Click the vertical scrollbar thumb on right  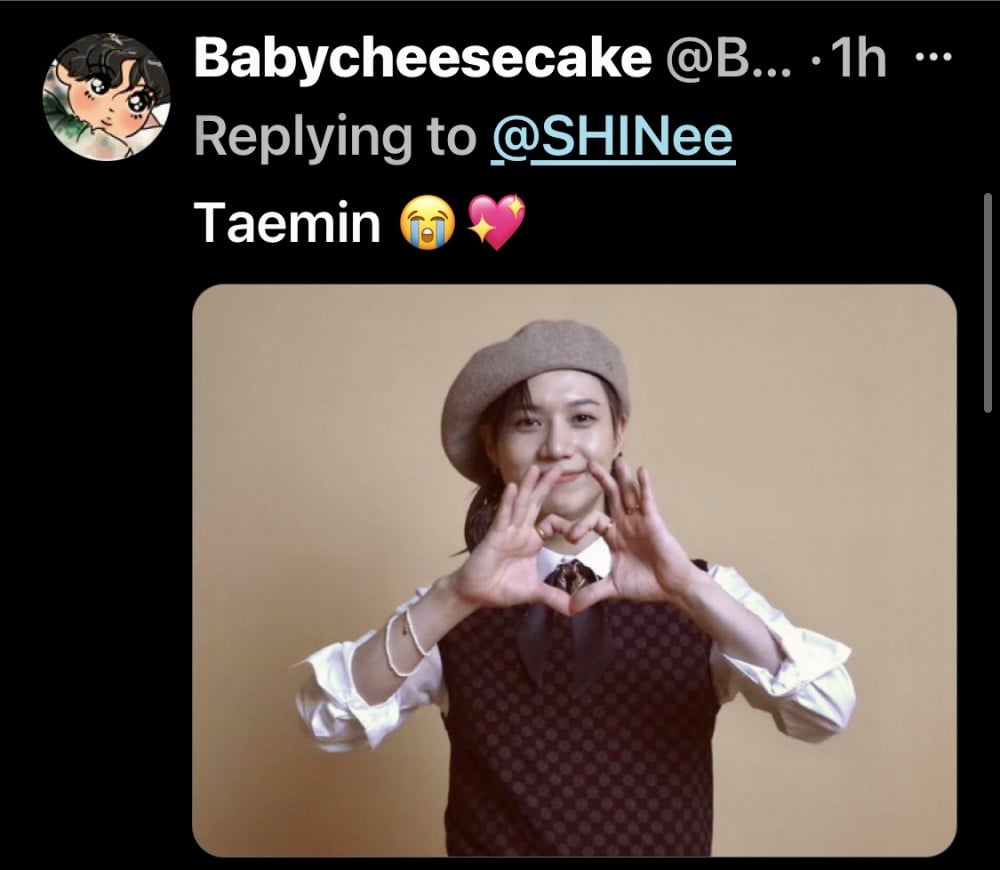988,303
